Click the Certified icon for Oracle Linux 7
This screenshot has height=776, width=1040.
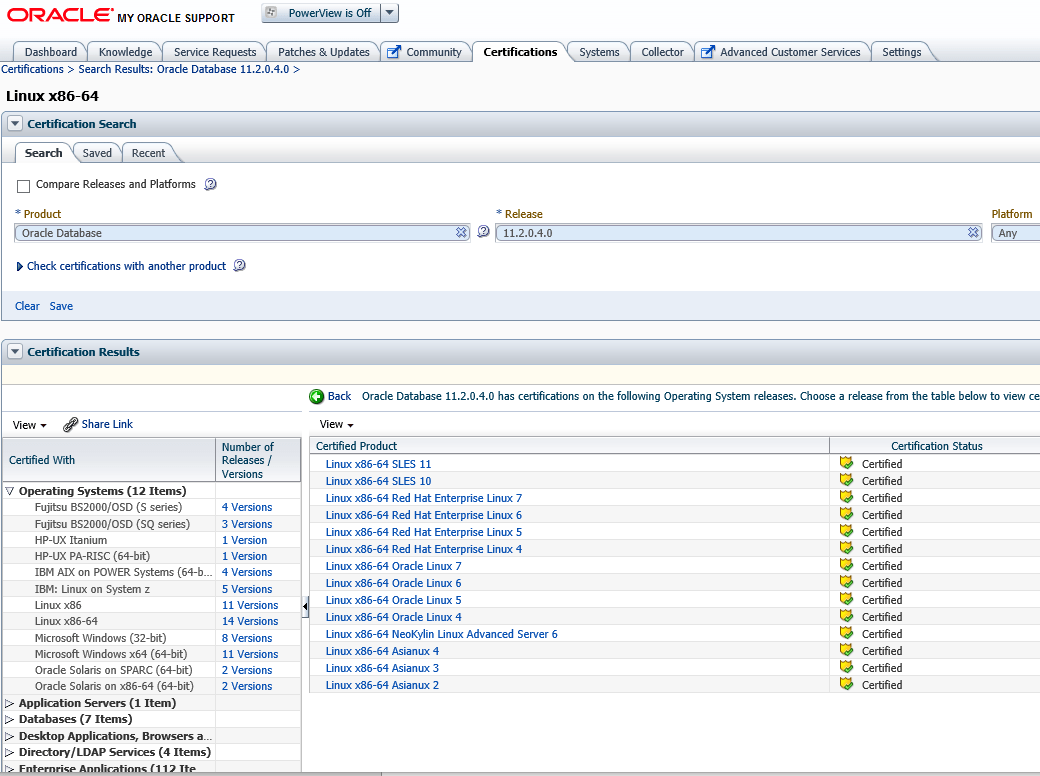point(846,565)
